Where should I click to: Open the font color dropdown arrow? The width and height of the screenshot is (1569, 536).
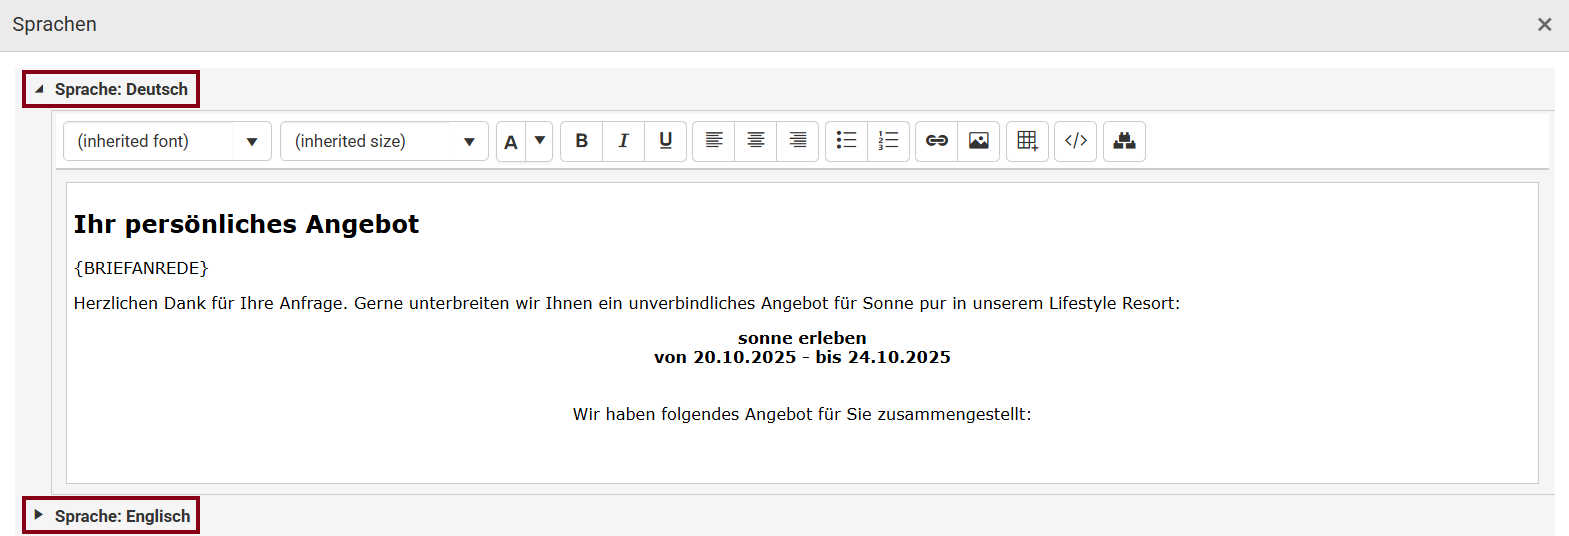pos(540,141)
